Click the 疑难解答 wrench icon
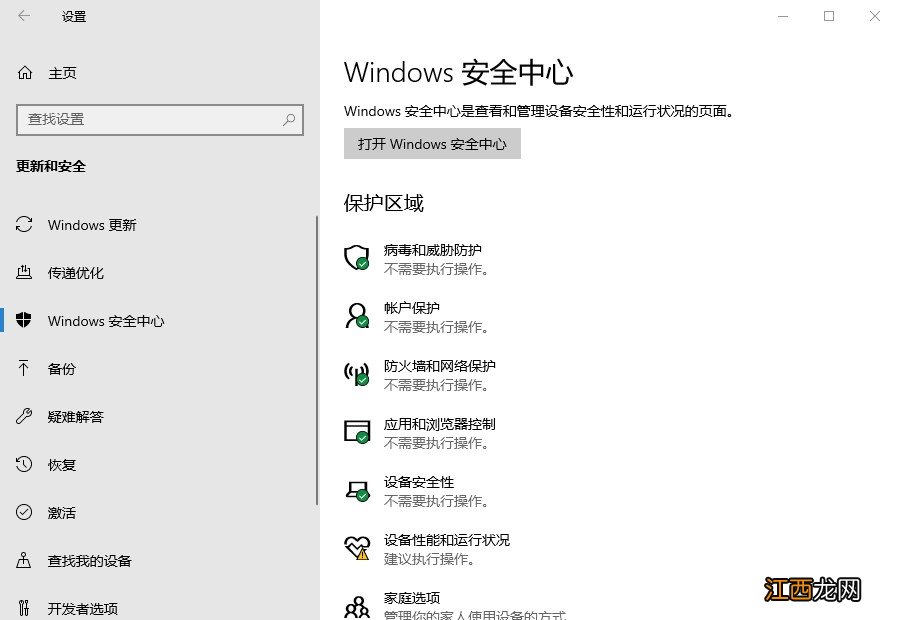The width and height of the screenshot is (898, 620). [23, 416]
